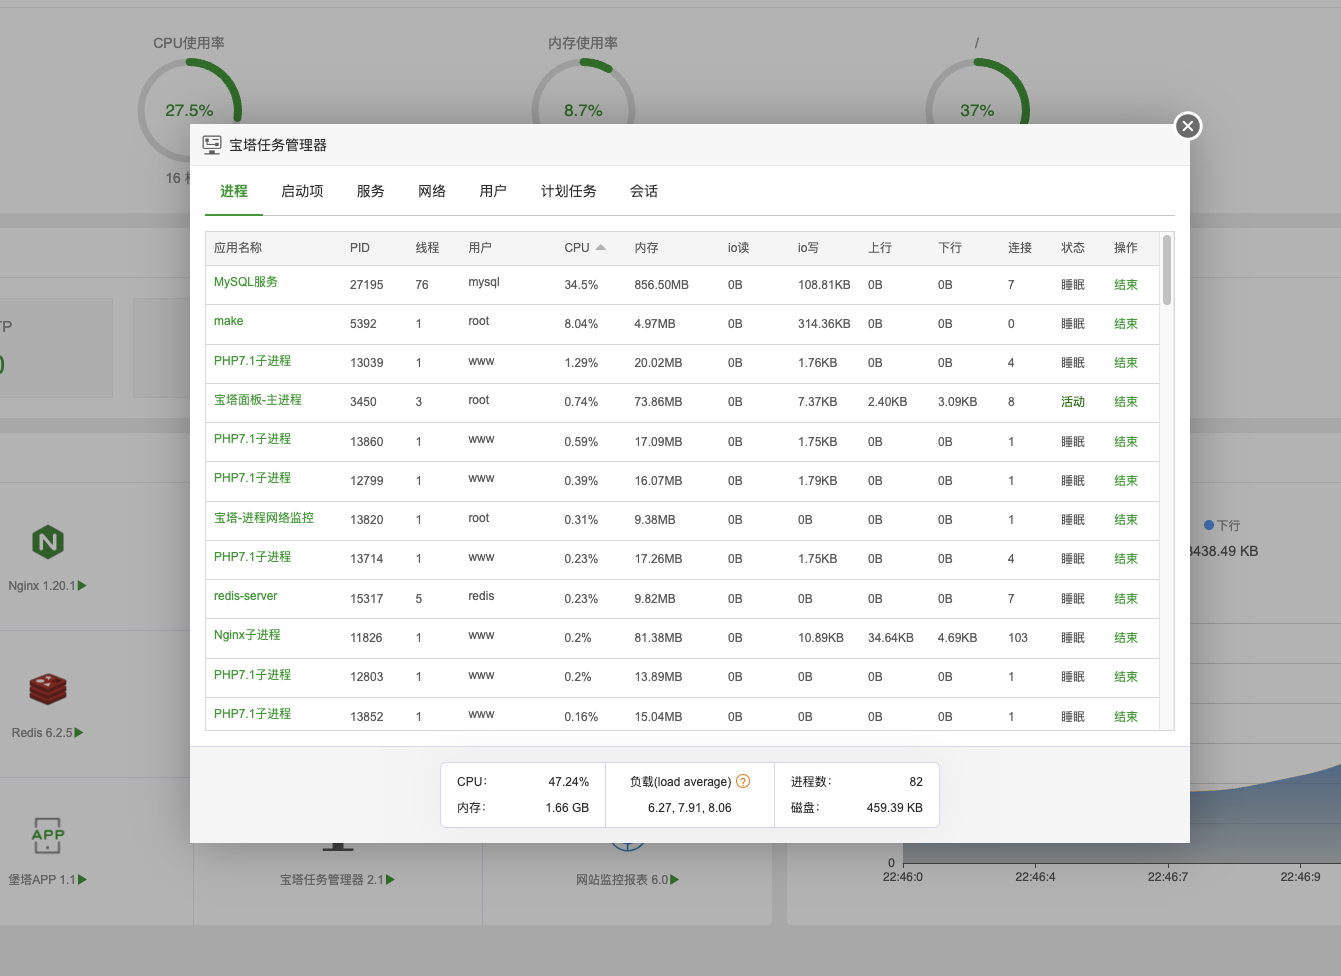Open MySQL服务 process details
Image resolution: width=1341 pixels, height=976 pixels.
tap(246, 282)
